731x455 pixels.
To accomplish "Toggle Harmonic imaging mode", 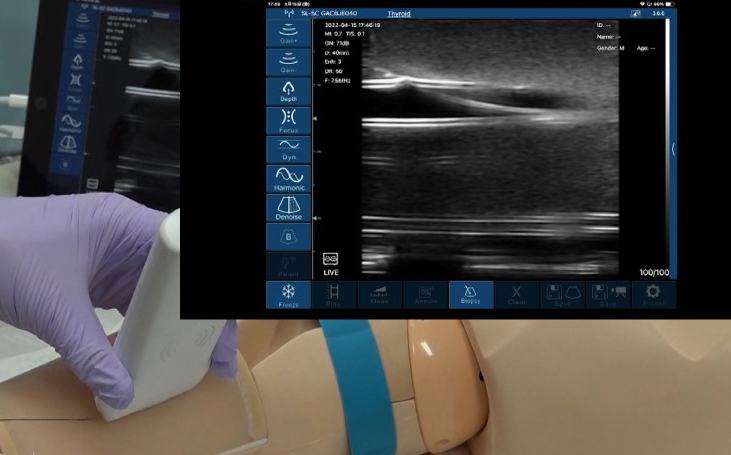I will pos(289,179).
